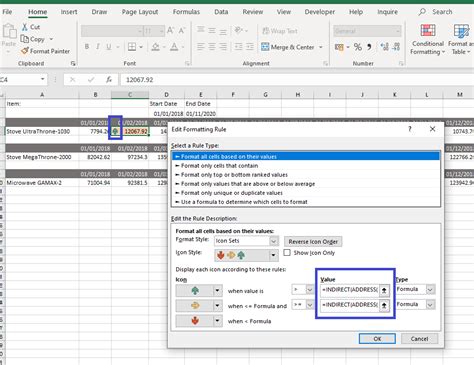Click the second Value formula input field
This screenshot has height=365, width=474.
(x=350, y=305)
